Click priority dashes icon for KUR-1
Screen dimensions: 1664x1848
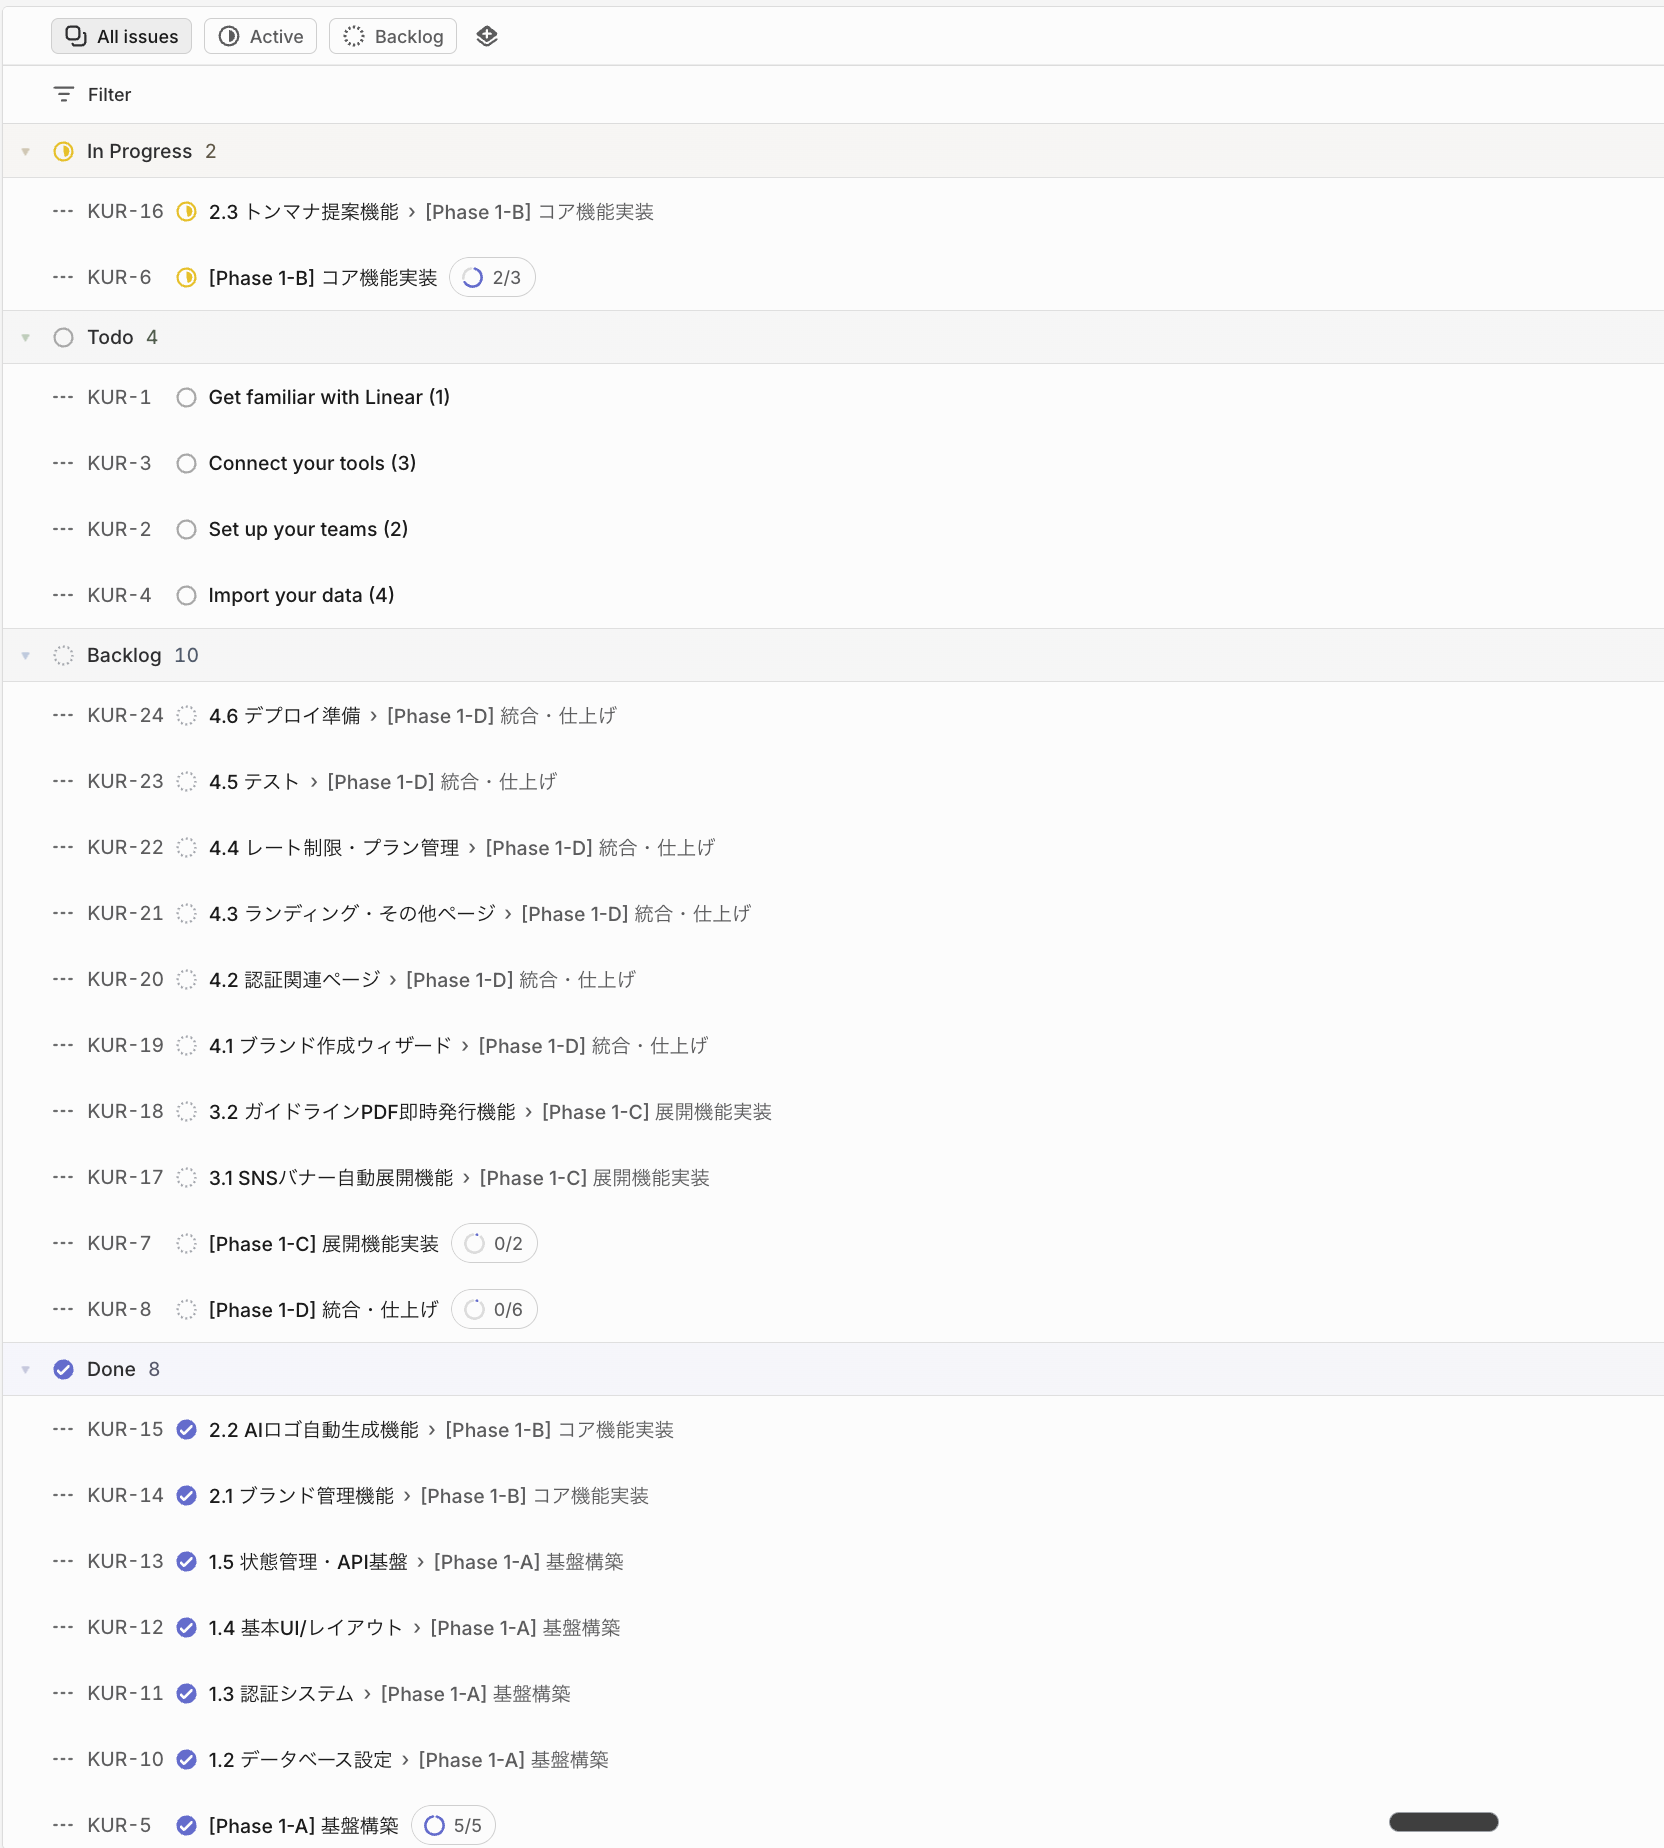[x=63, y=398]
